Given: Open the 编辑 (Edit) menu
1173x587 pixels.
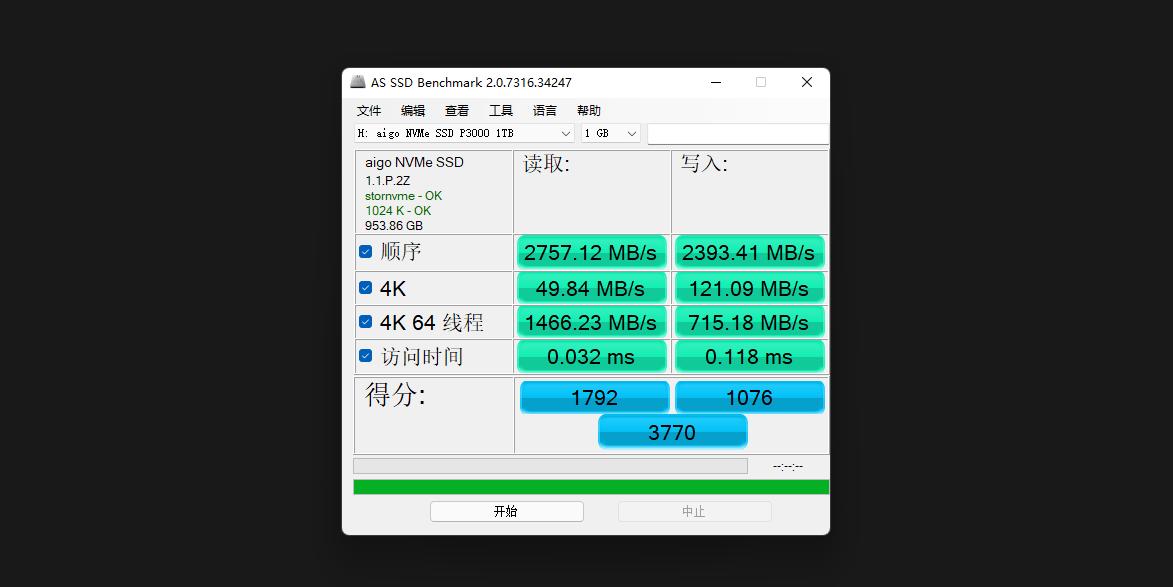Looking at the screenshot, I should click(412, 110).
